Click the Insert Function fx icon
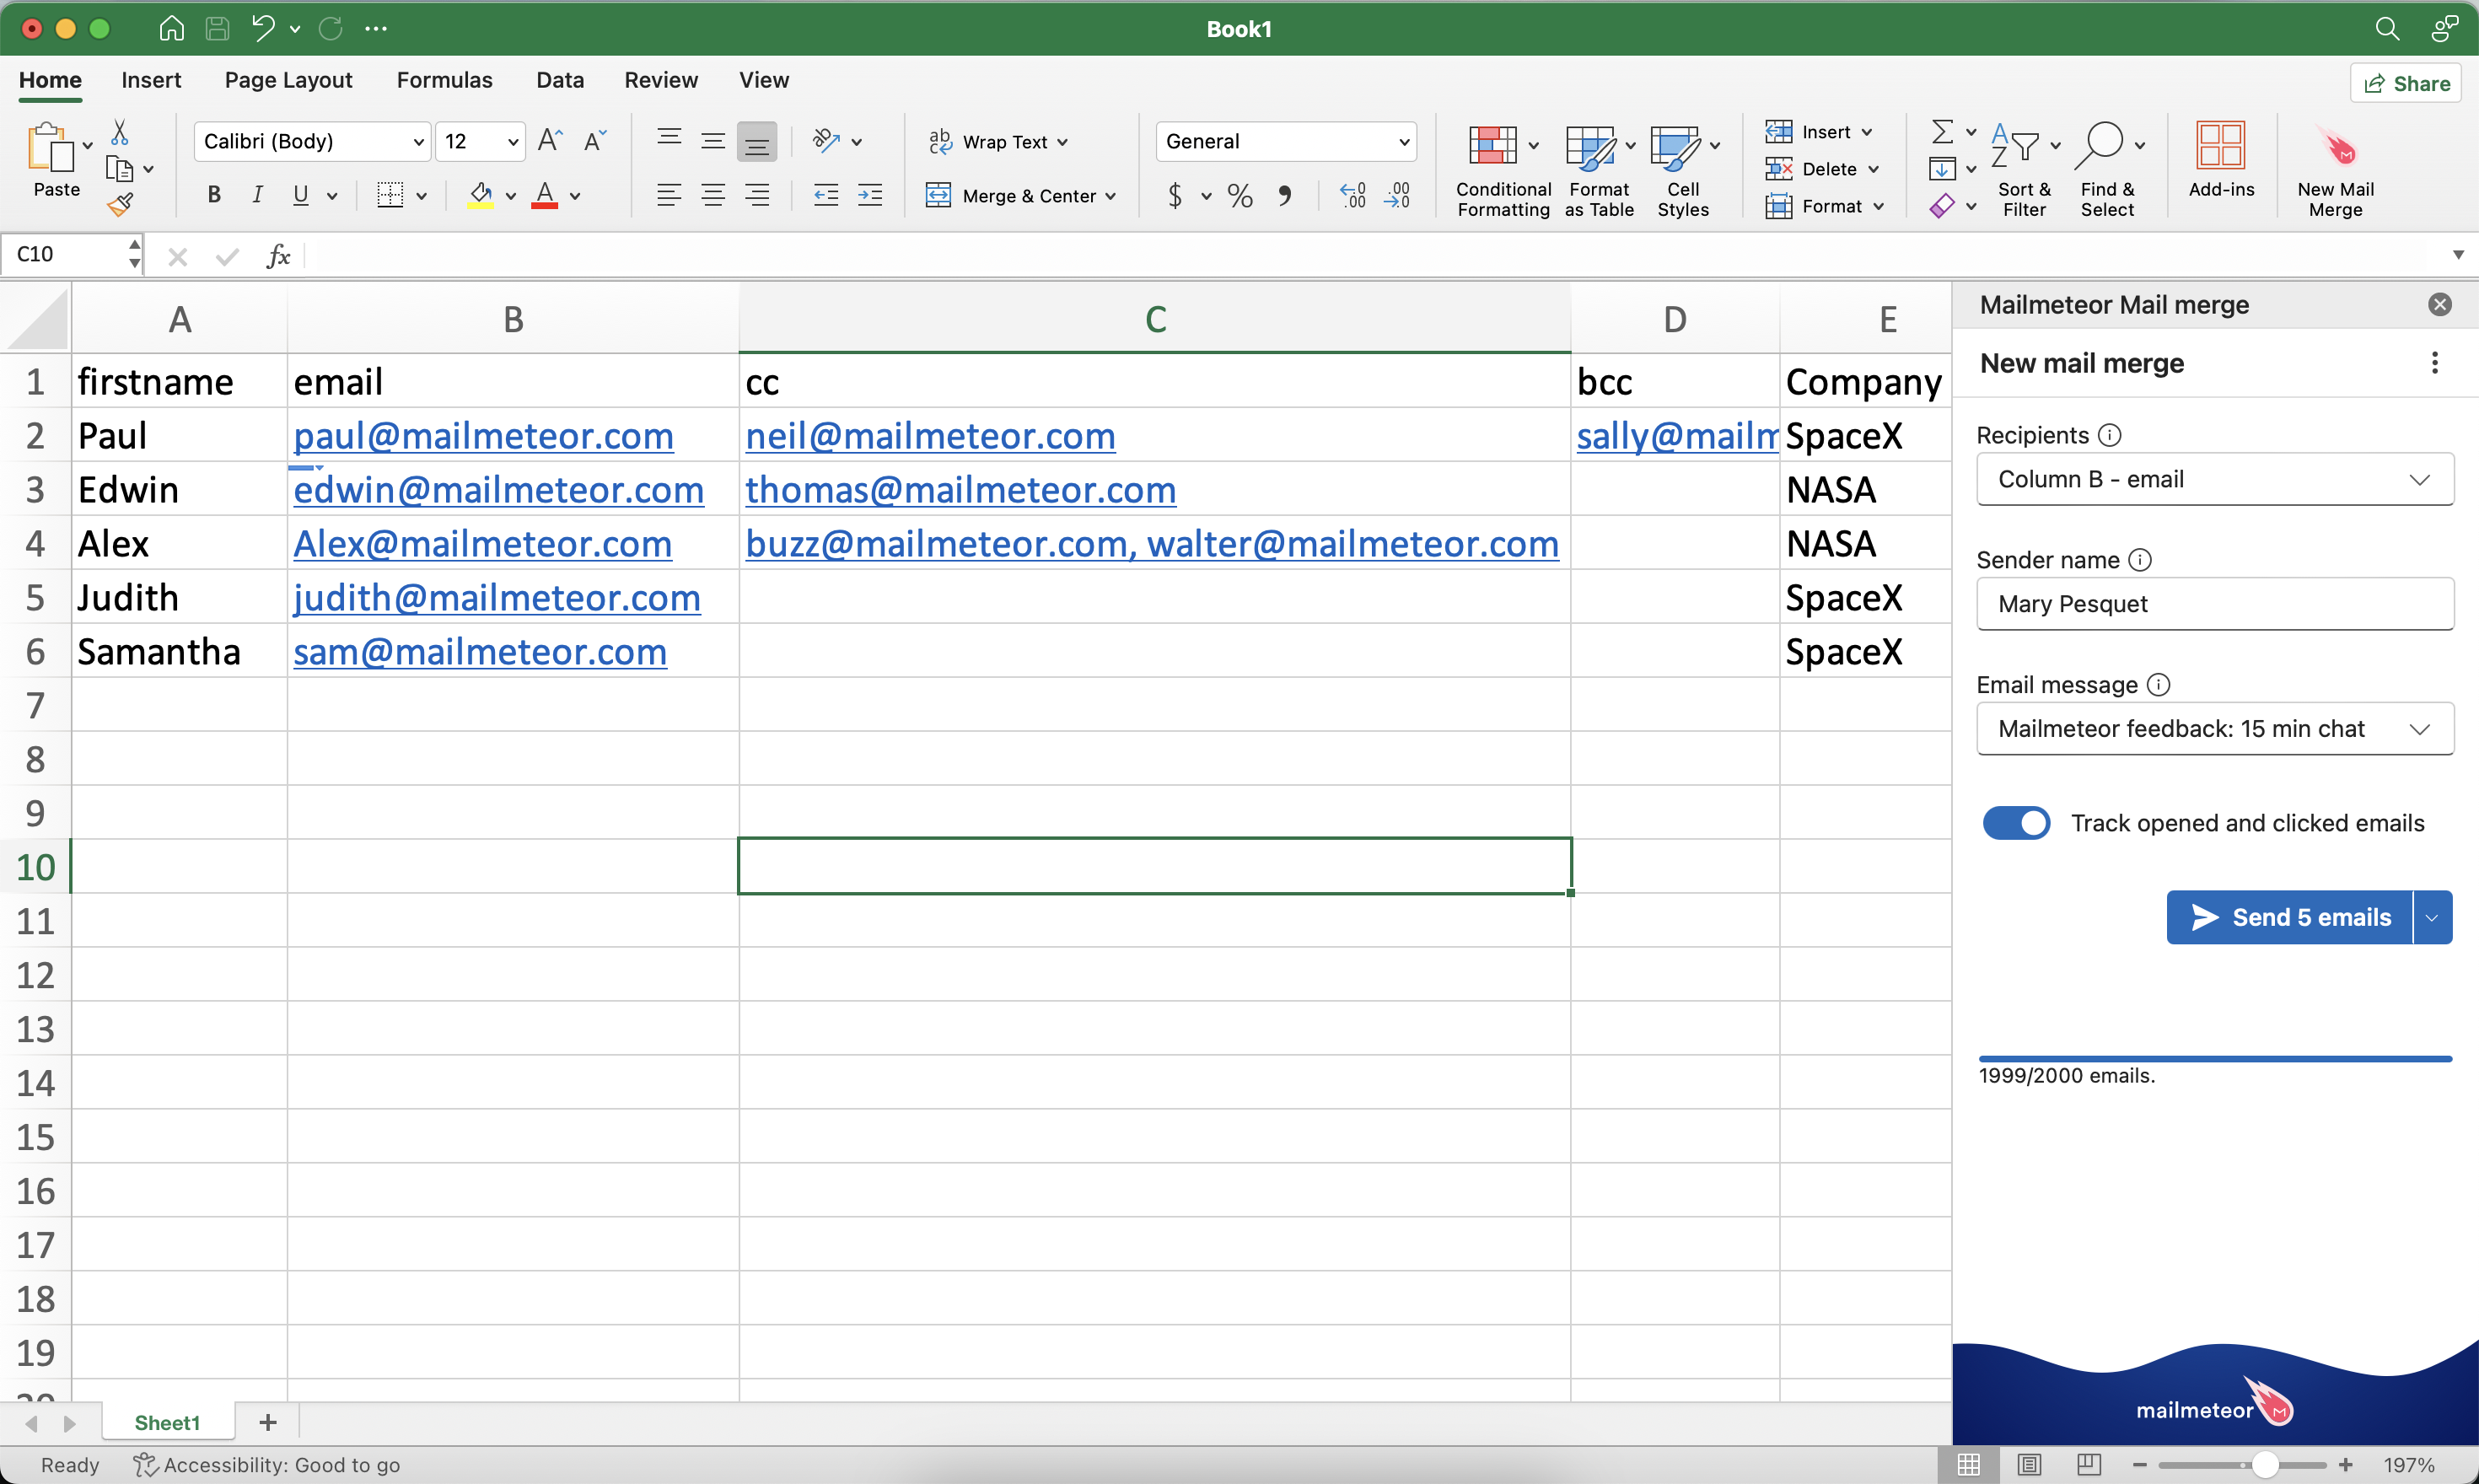 pyautogui.click(x=278, y=256)
